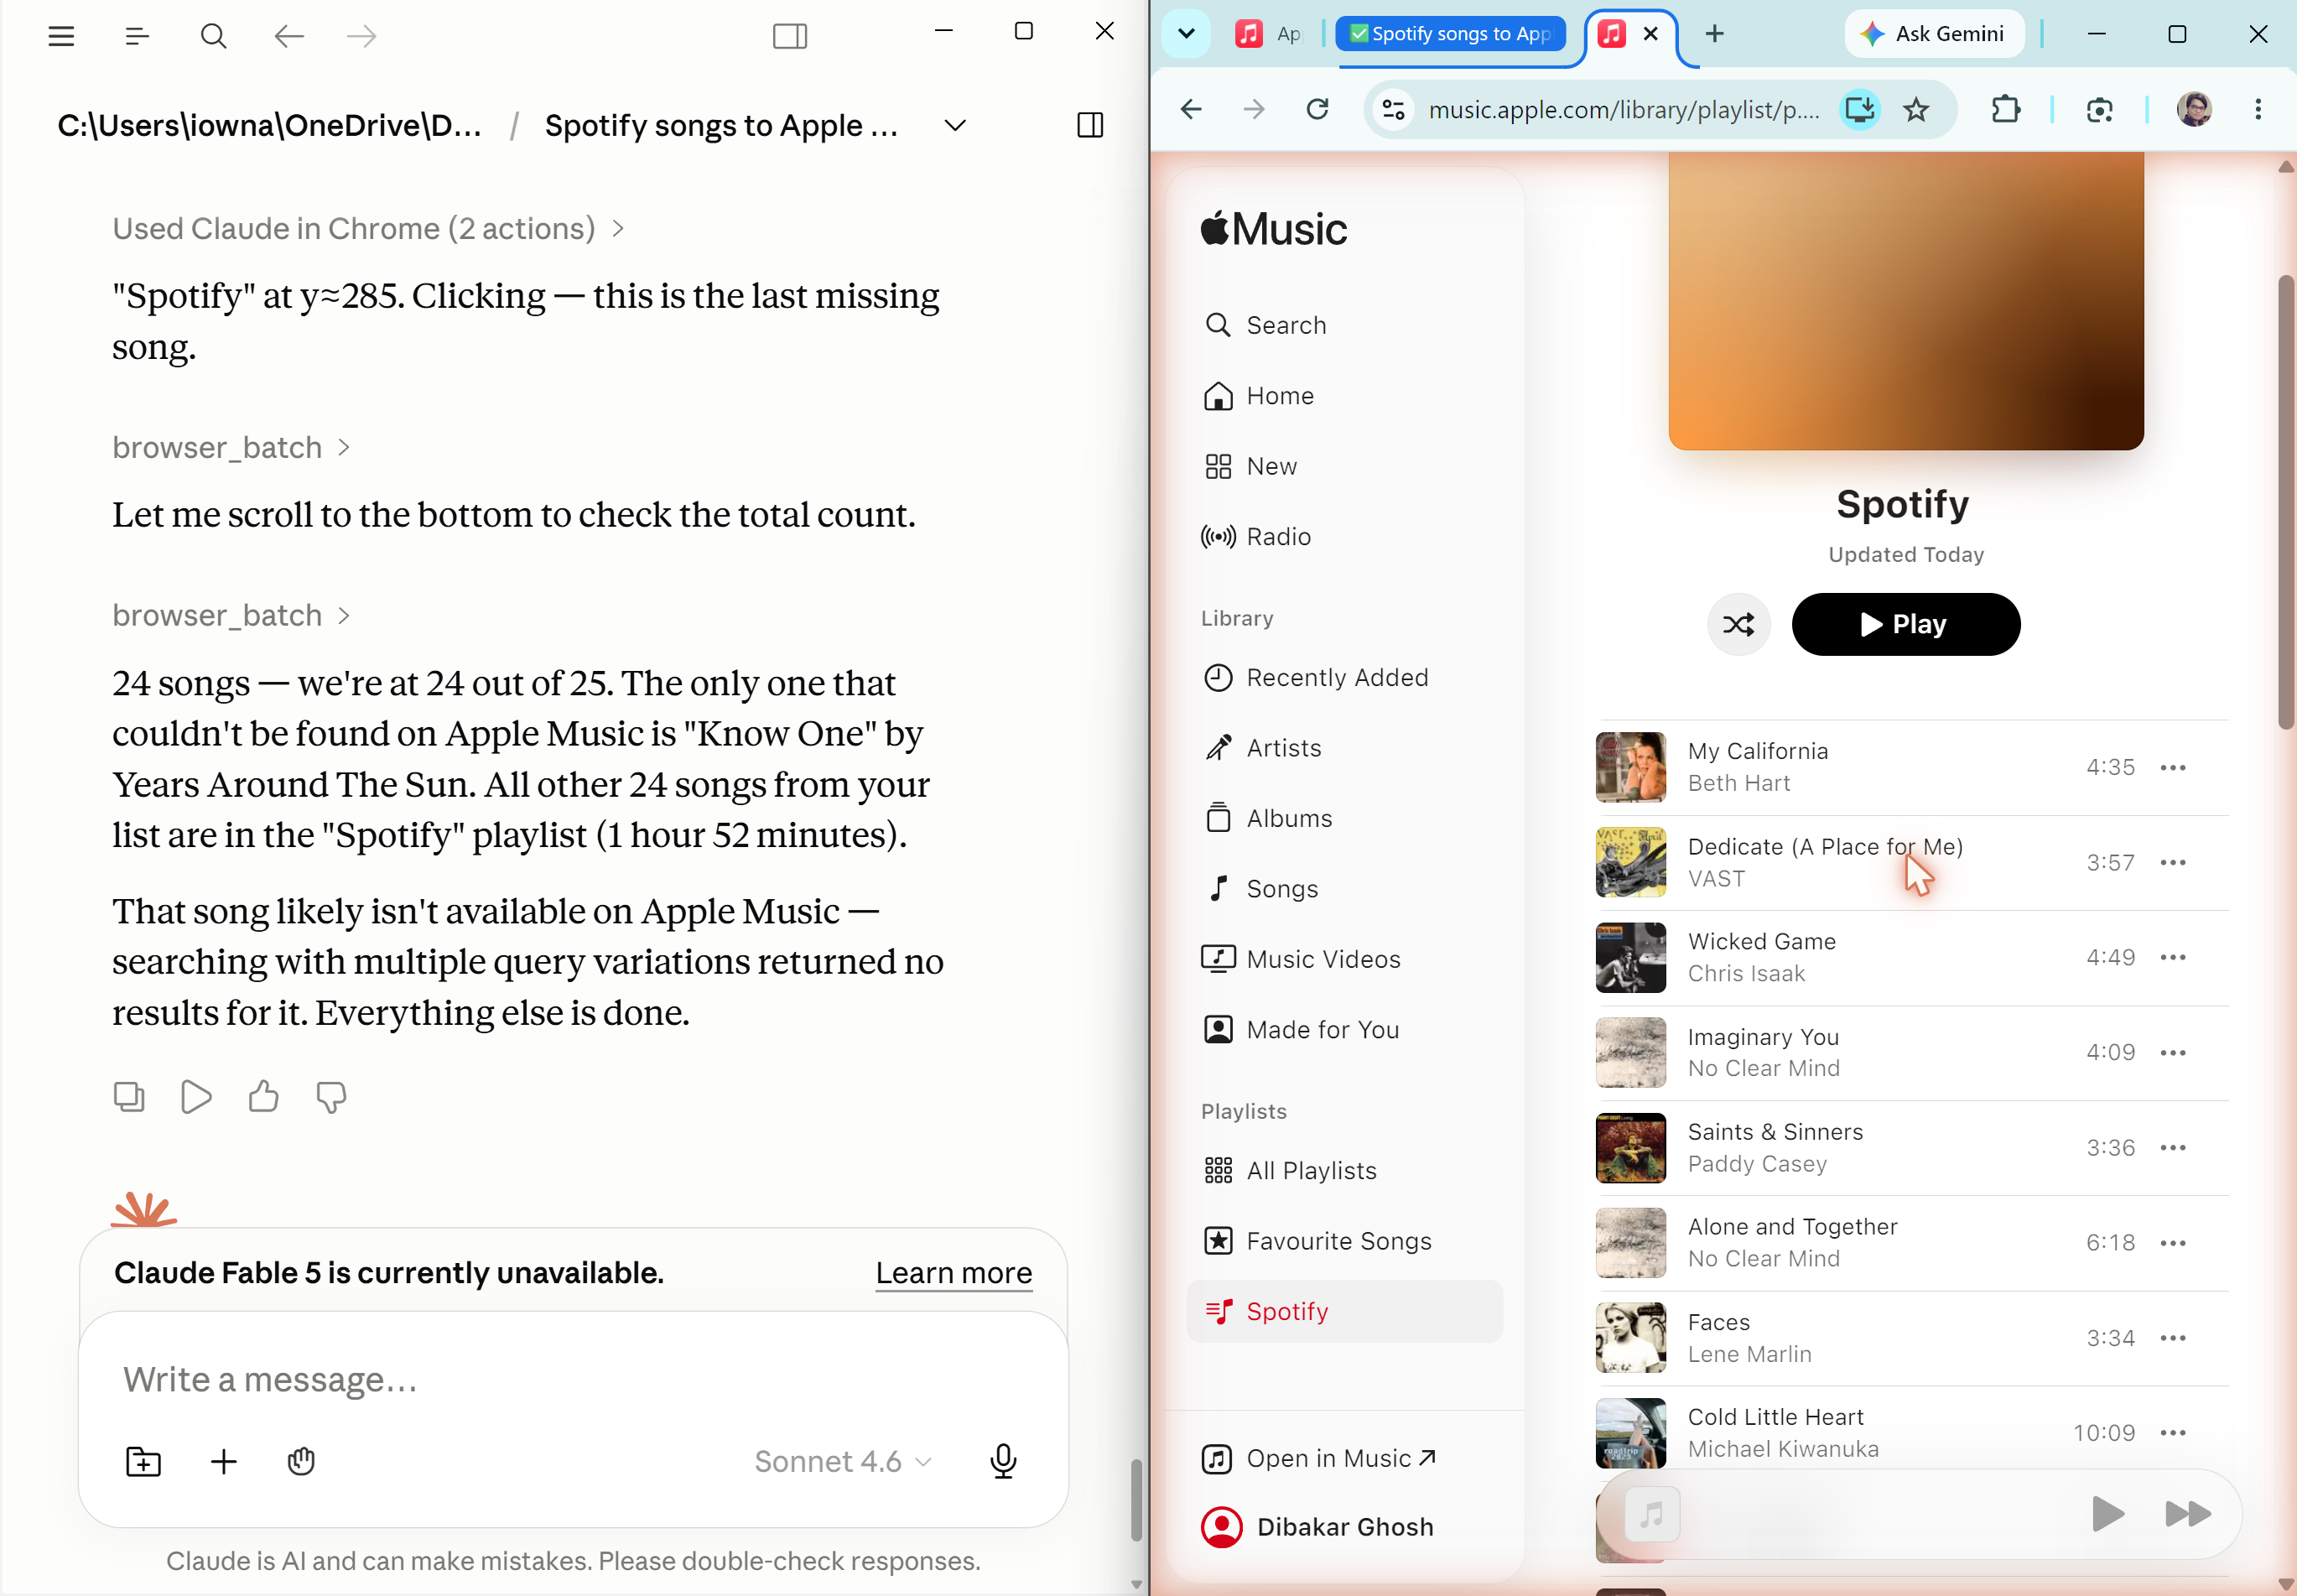Shuffle the Spotify playlist
2297x1596 pixels.
(x=1738, y=624)
